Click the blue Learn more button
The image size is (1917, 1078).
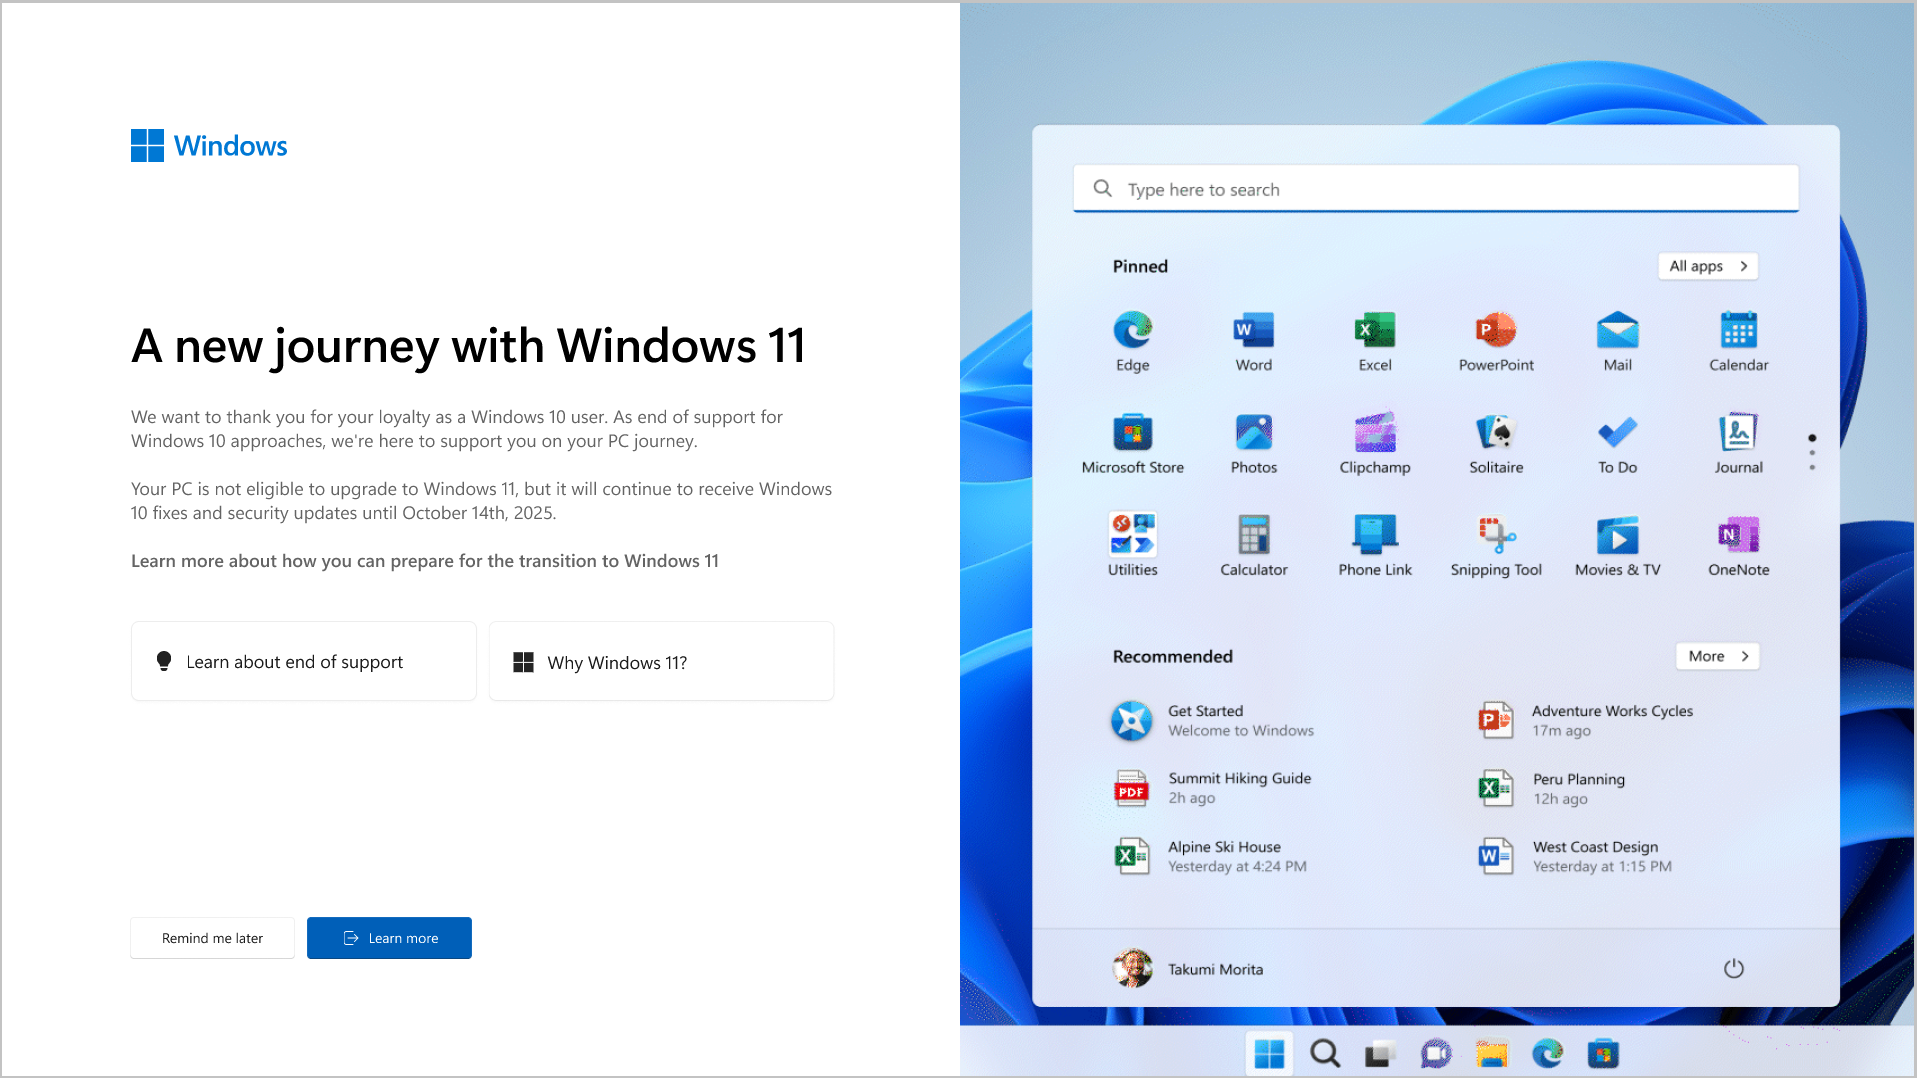click(389, 938)
